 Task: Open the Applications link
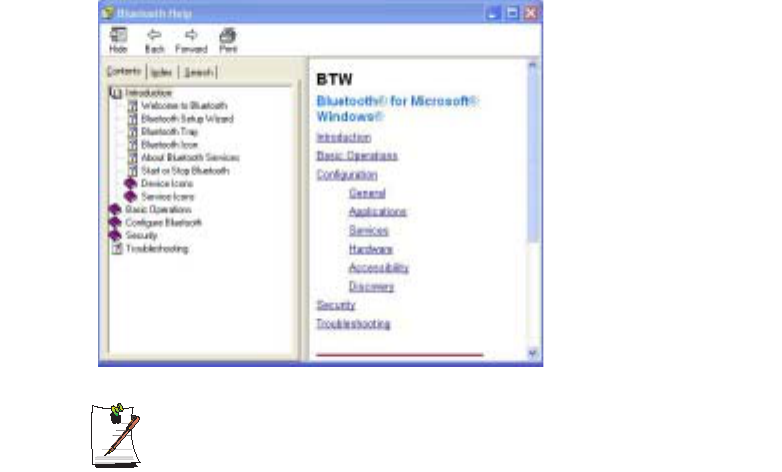tap(378, 212)
